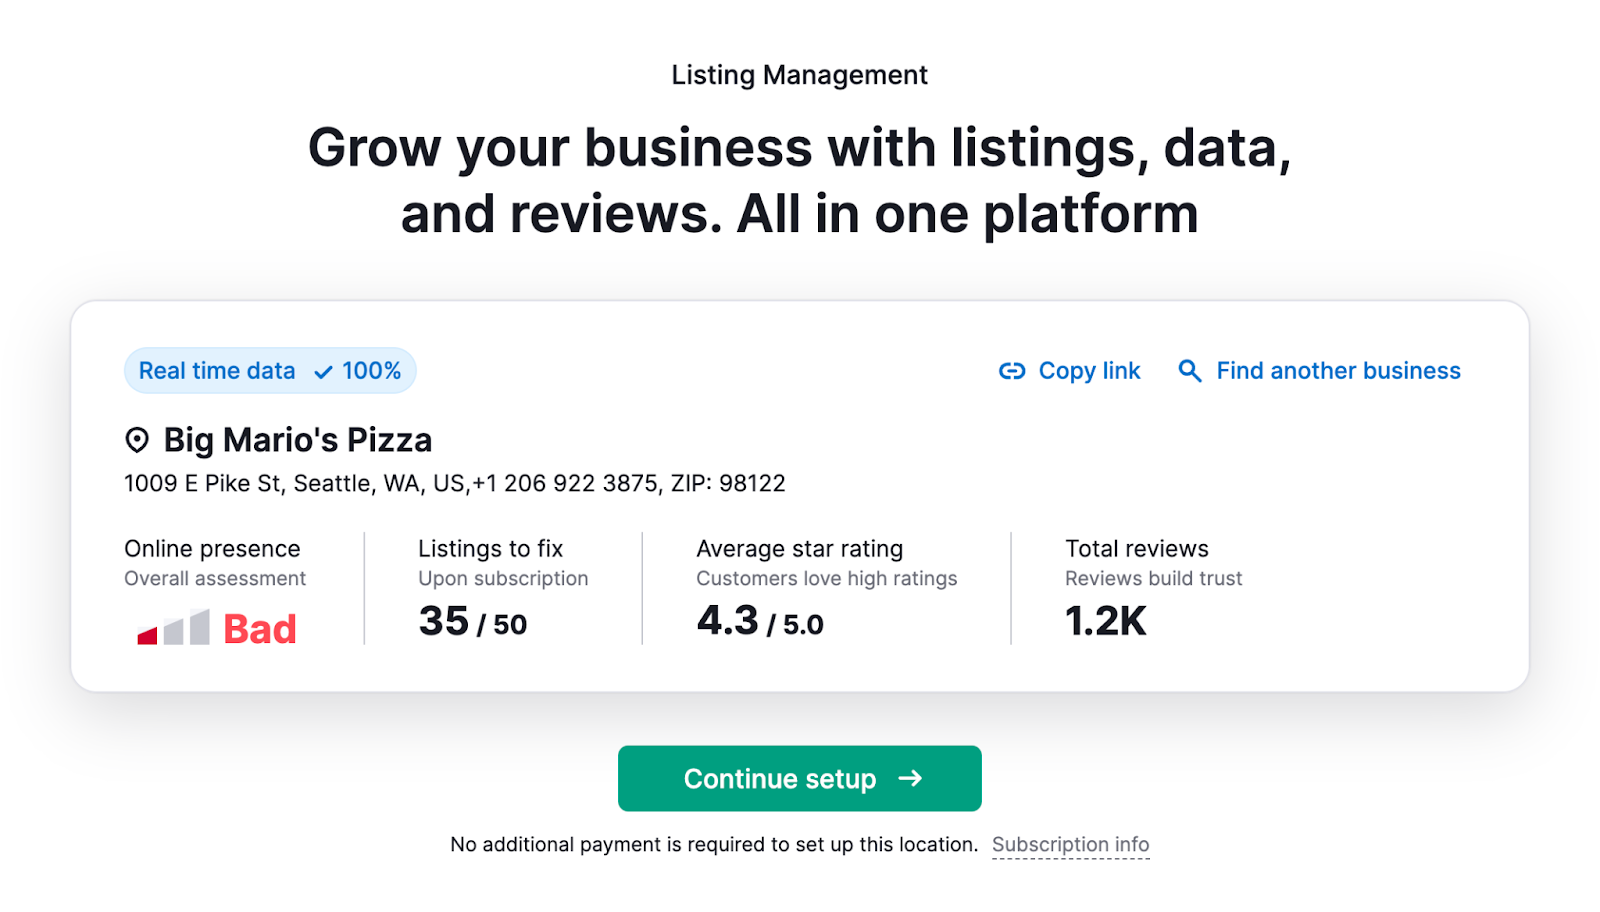Click the Copy link chain icon
Screen dimensions: 1600x912
[1011, 370]
